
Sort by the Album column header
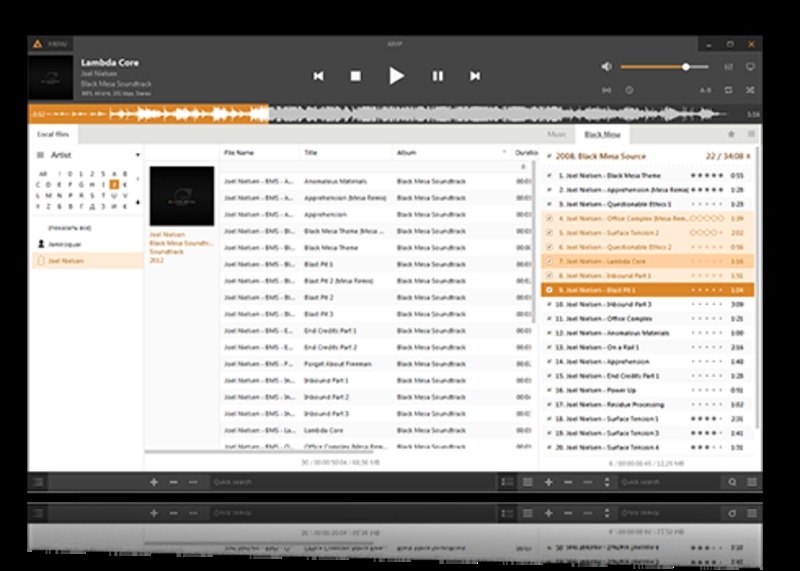[x=452, y=153]
